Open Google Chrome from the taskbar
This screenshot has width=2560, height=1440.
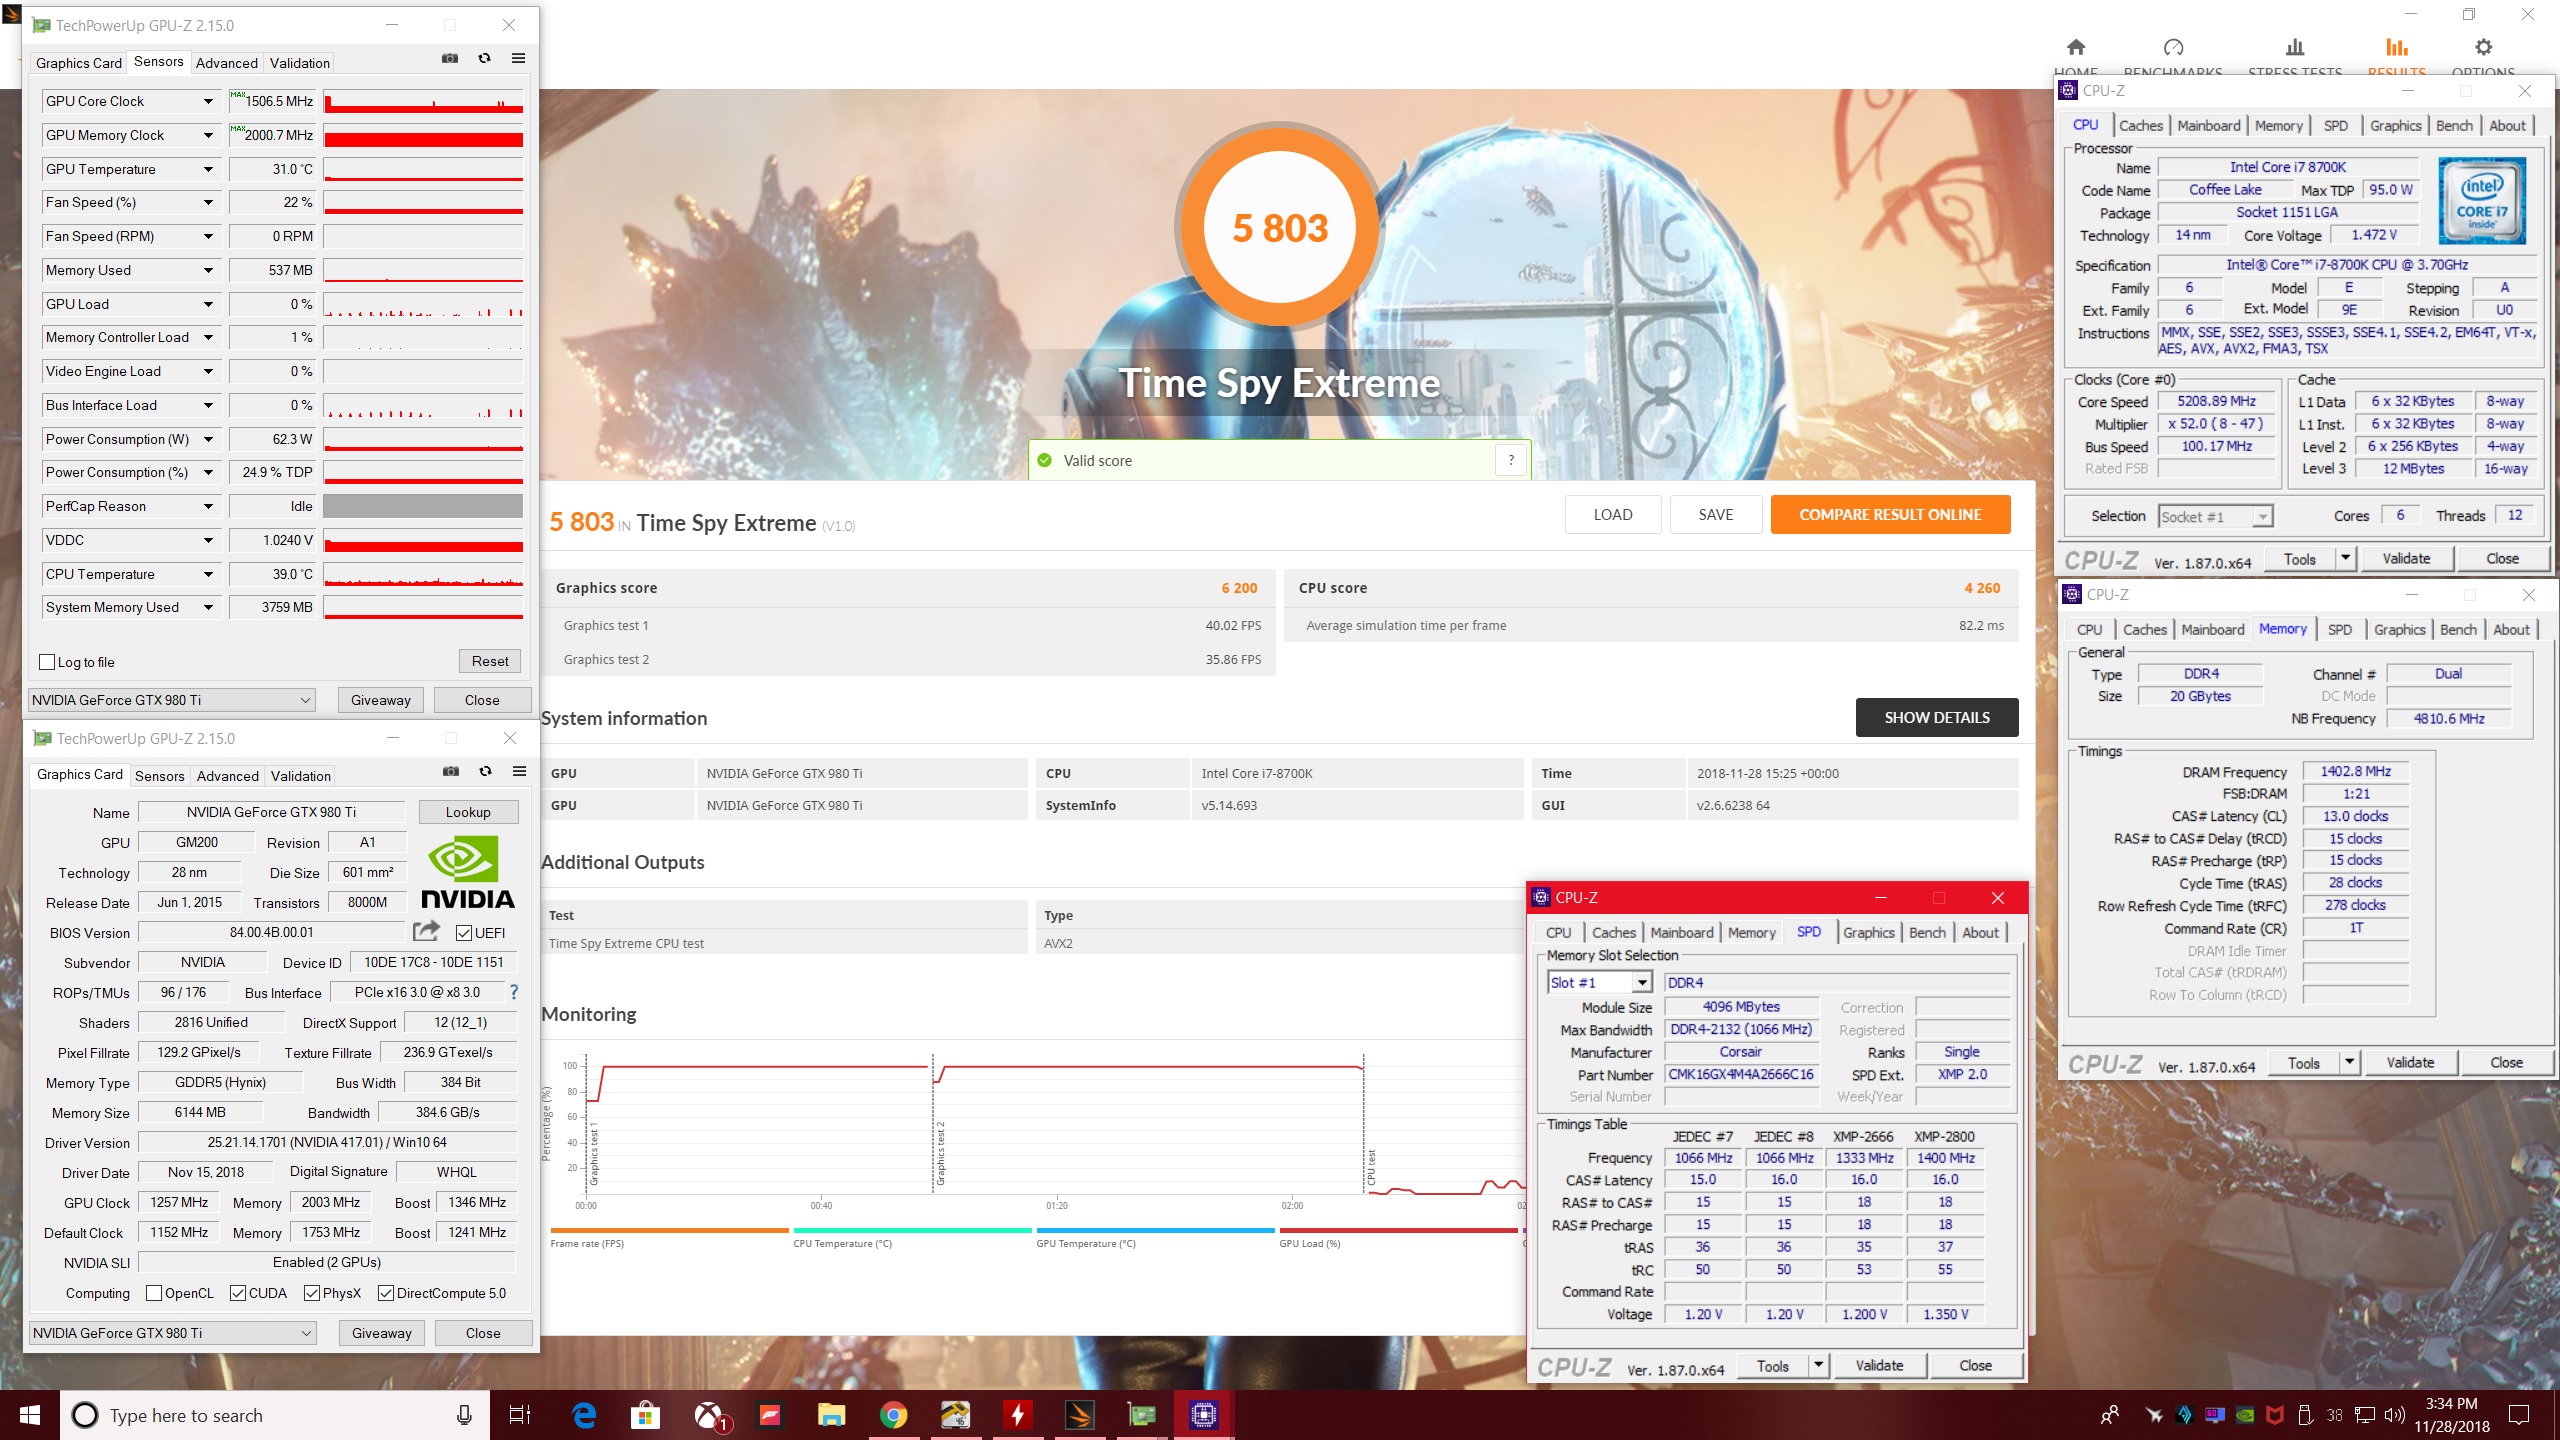click(893, 1415)
